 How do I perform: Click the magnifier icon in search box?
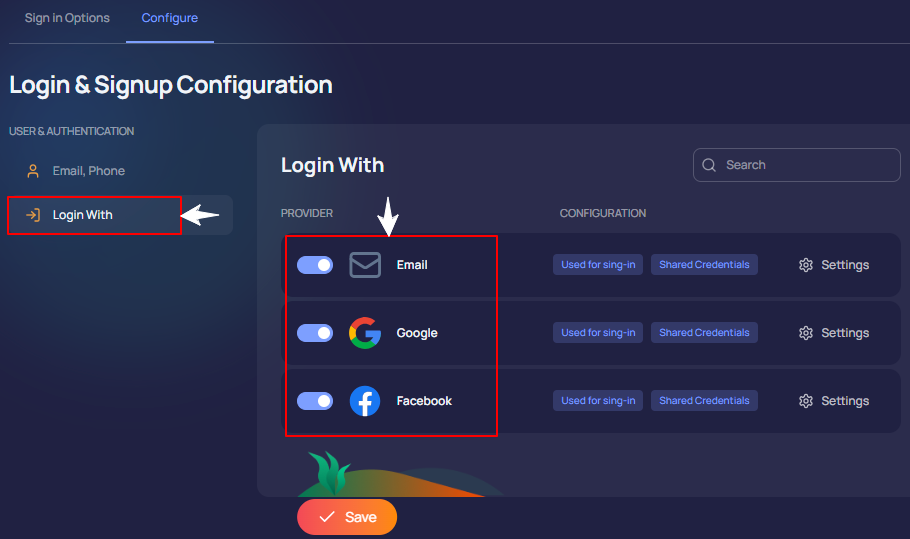[709, 165]
